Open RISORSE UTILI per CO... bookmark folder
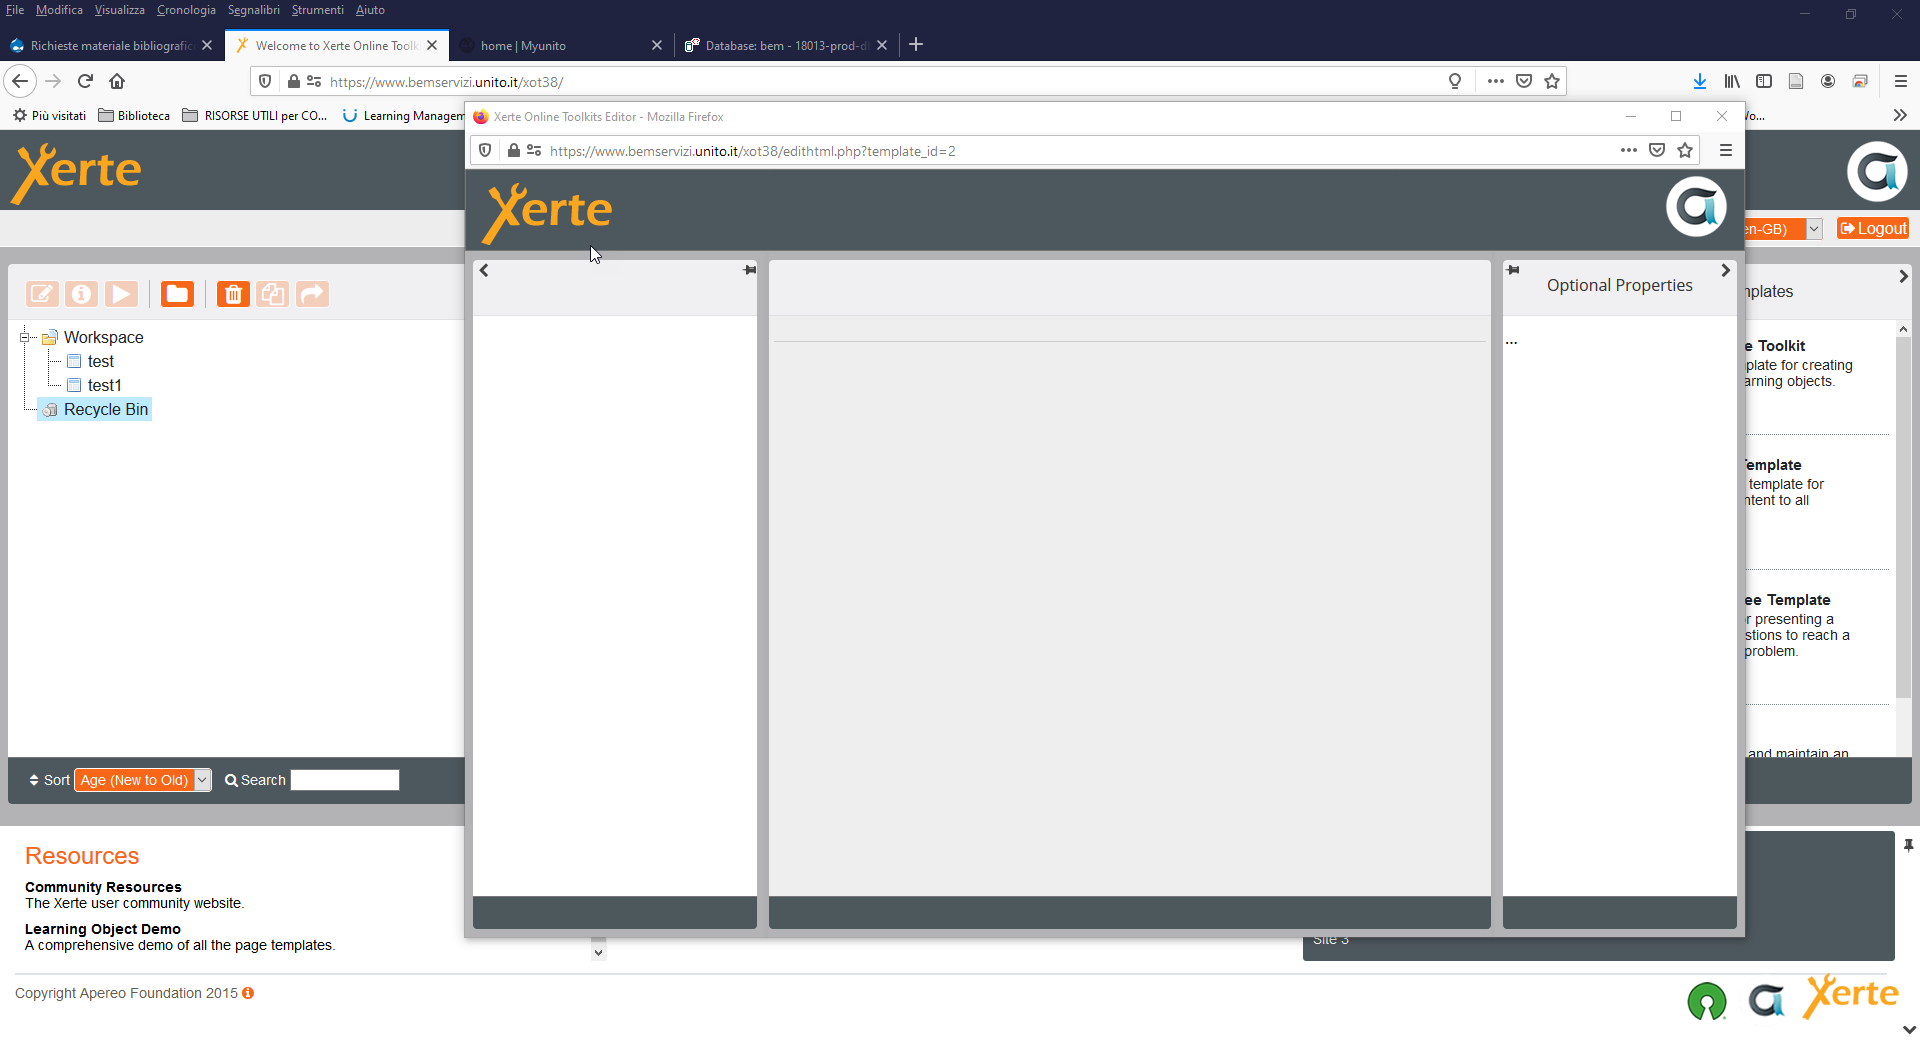Image resolution: width=1920 pixels, height=1040 pixels. pyautogui.click(x=255, y=116)
